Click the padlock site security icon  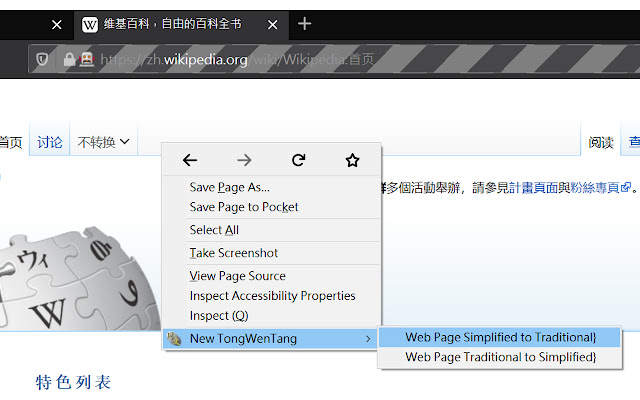[x=69, y=60]
